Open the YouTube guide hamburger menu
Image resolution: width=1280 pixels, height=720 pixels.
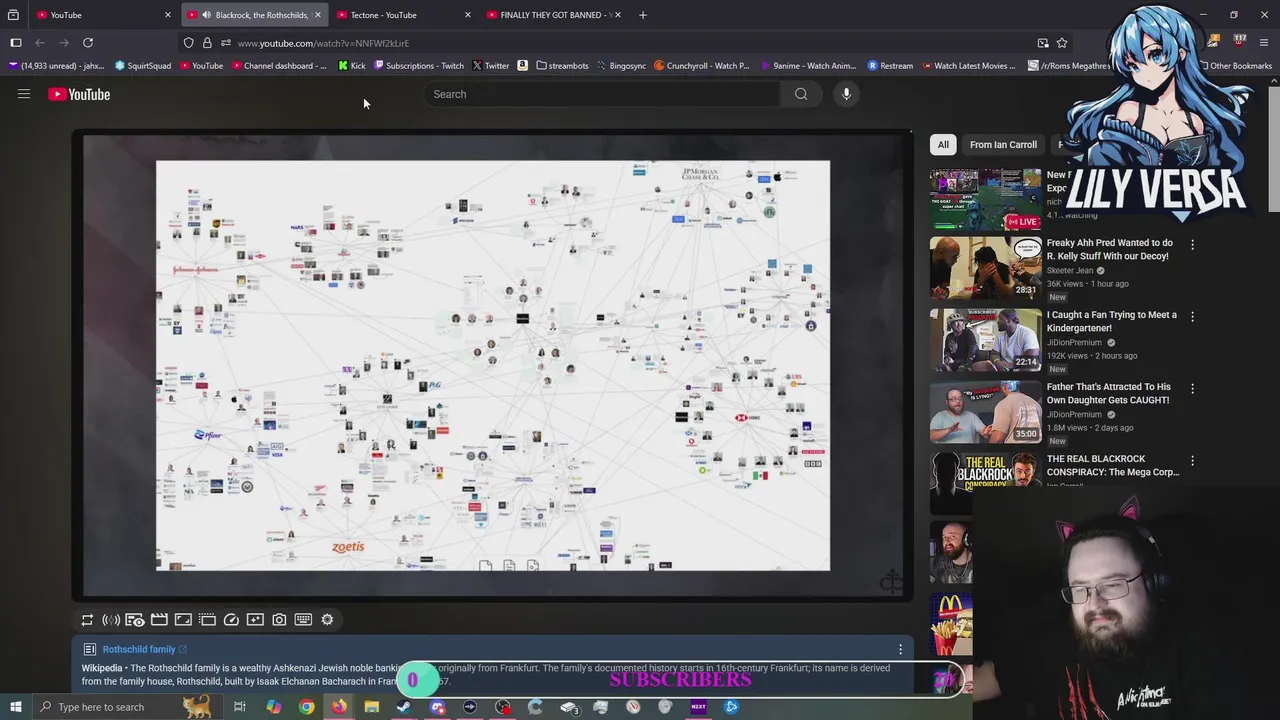tap(24, 94)
